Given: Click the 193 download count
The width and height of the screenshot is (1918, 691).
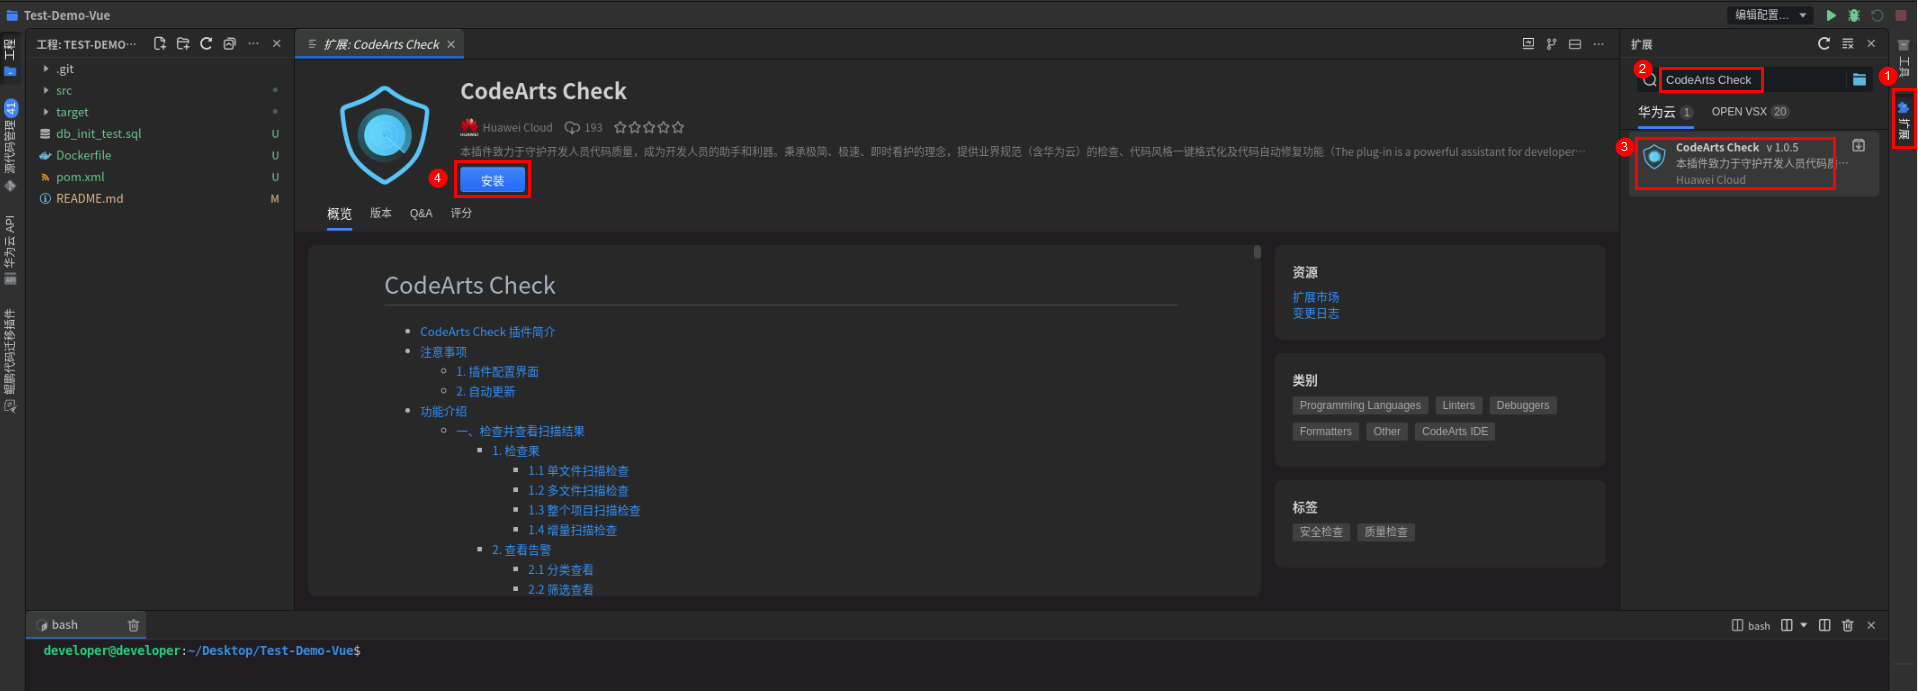Looking at the screenshot, I should coord(584,128).
